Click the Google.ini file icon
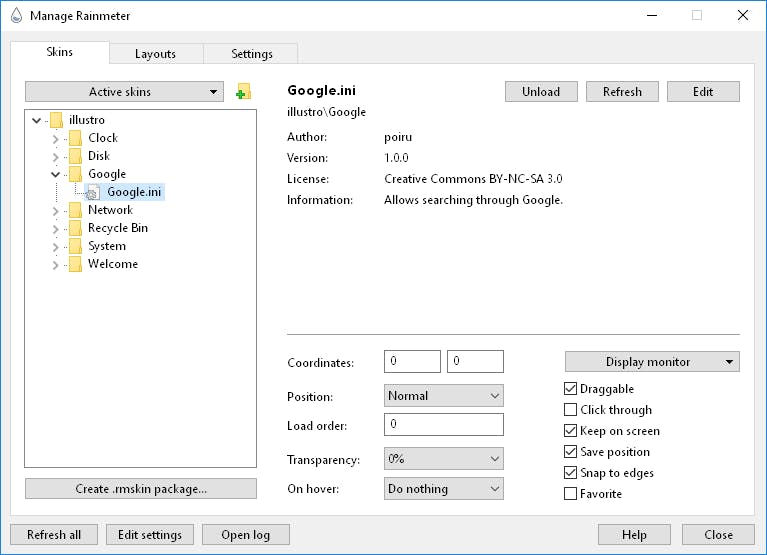767x555 pixels. [93, 192]
